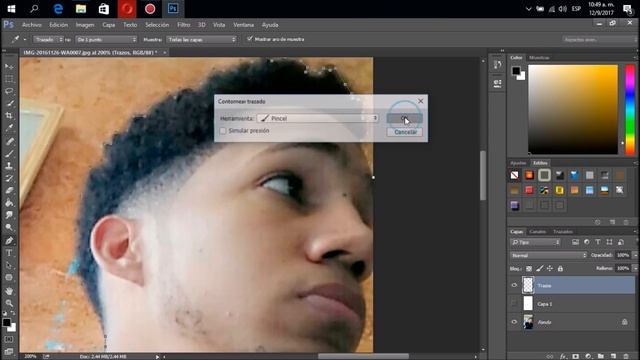The image size is (640, 360).
Task: Toggle Quick Mask mode icon
Action: tap(9, 339)
